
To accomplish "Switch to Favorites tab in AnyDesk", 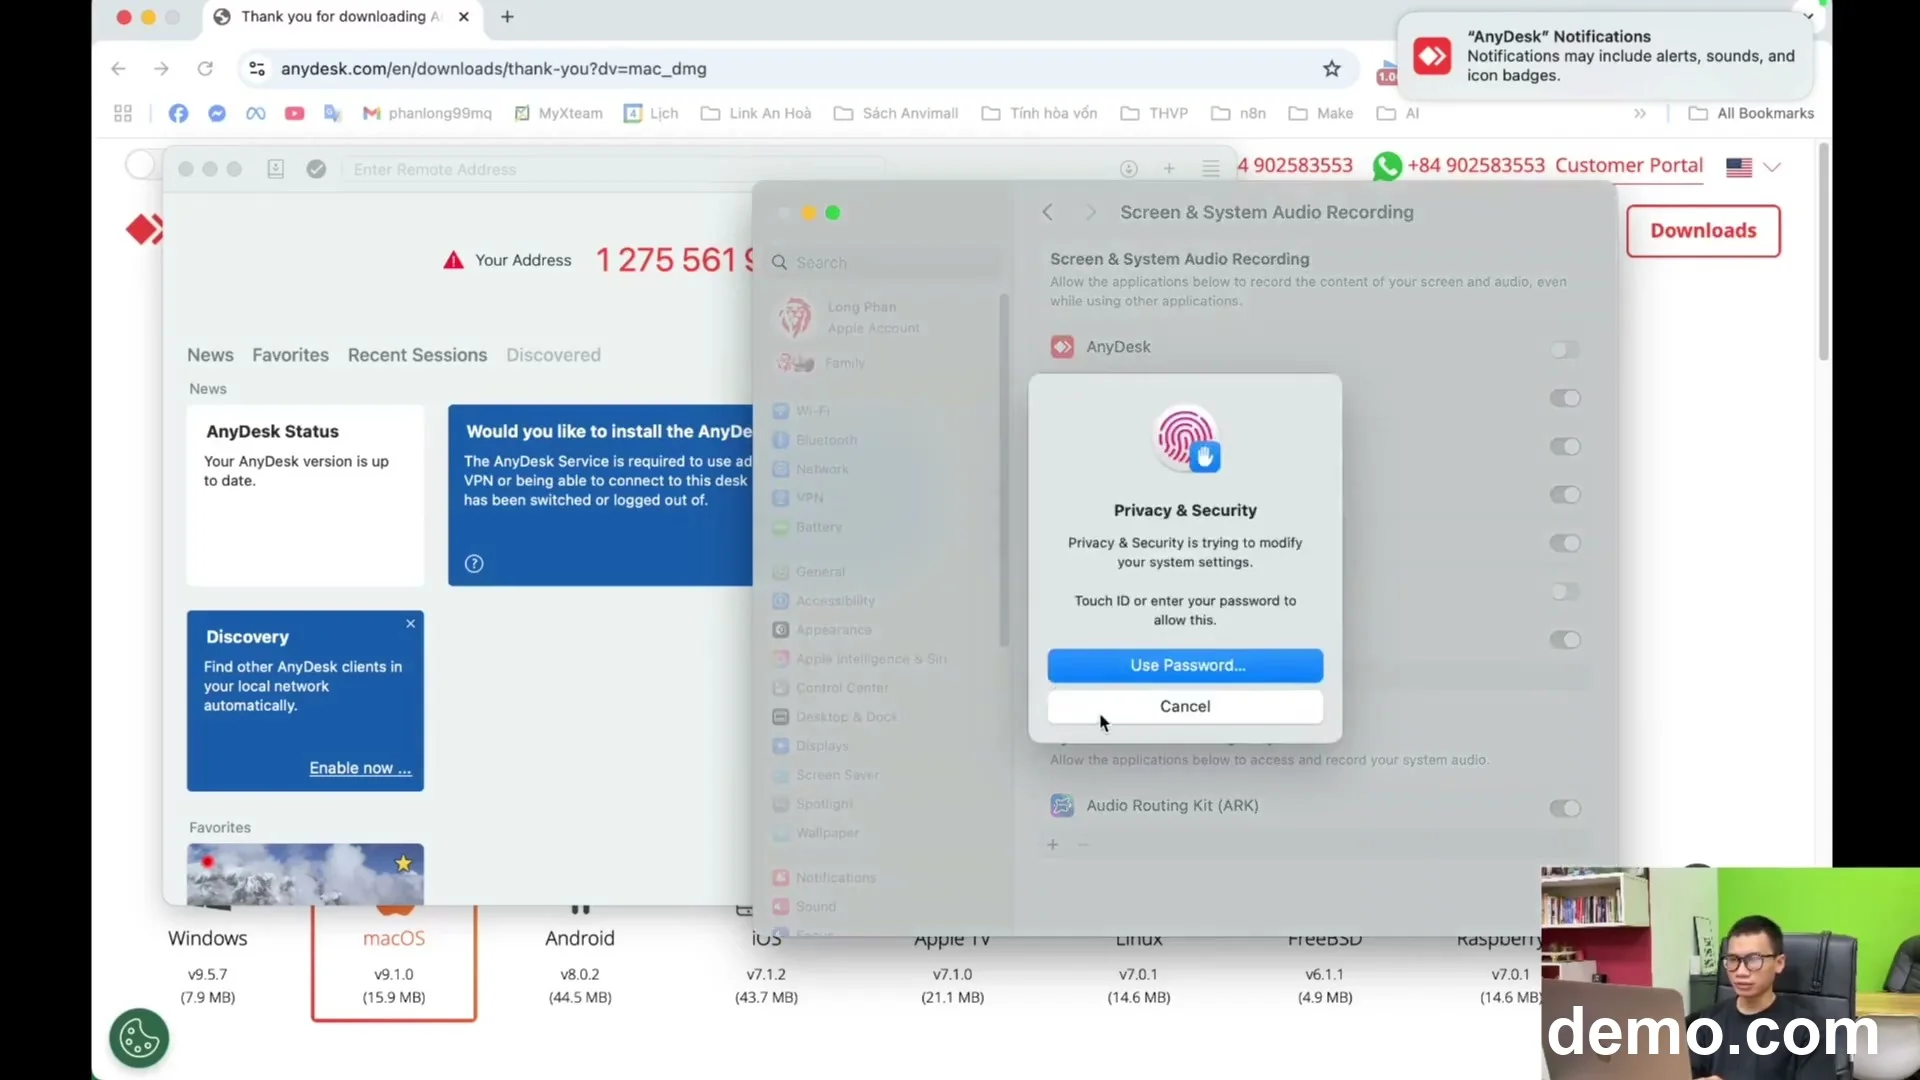I will [x=290, y=355].
